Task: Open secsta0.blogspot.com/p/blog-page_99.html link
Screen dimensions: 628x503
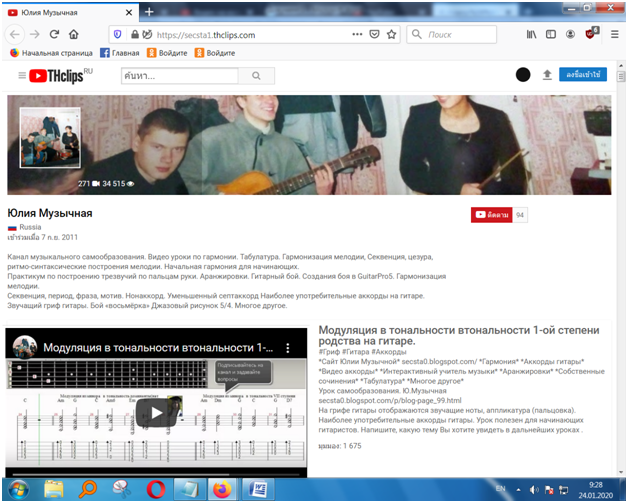Action: point(390,400)
